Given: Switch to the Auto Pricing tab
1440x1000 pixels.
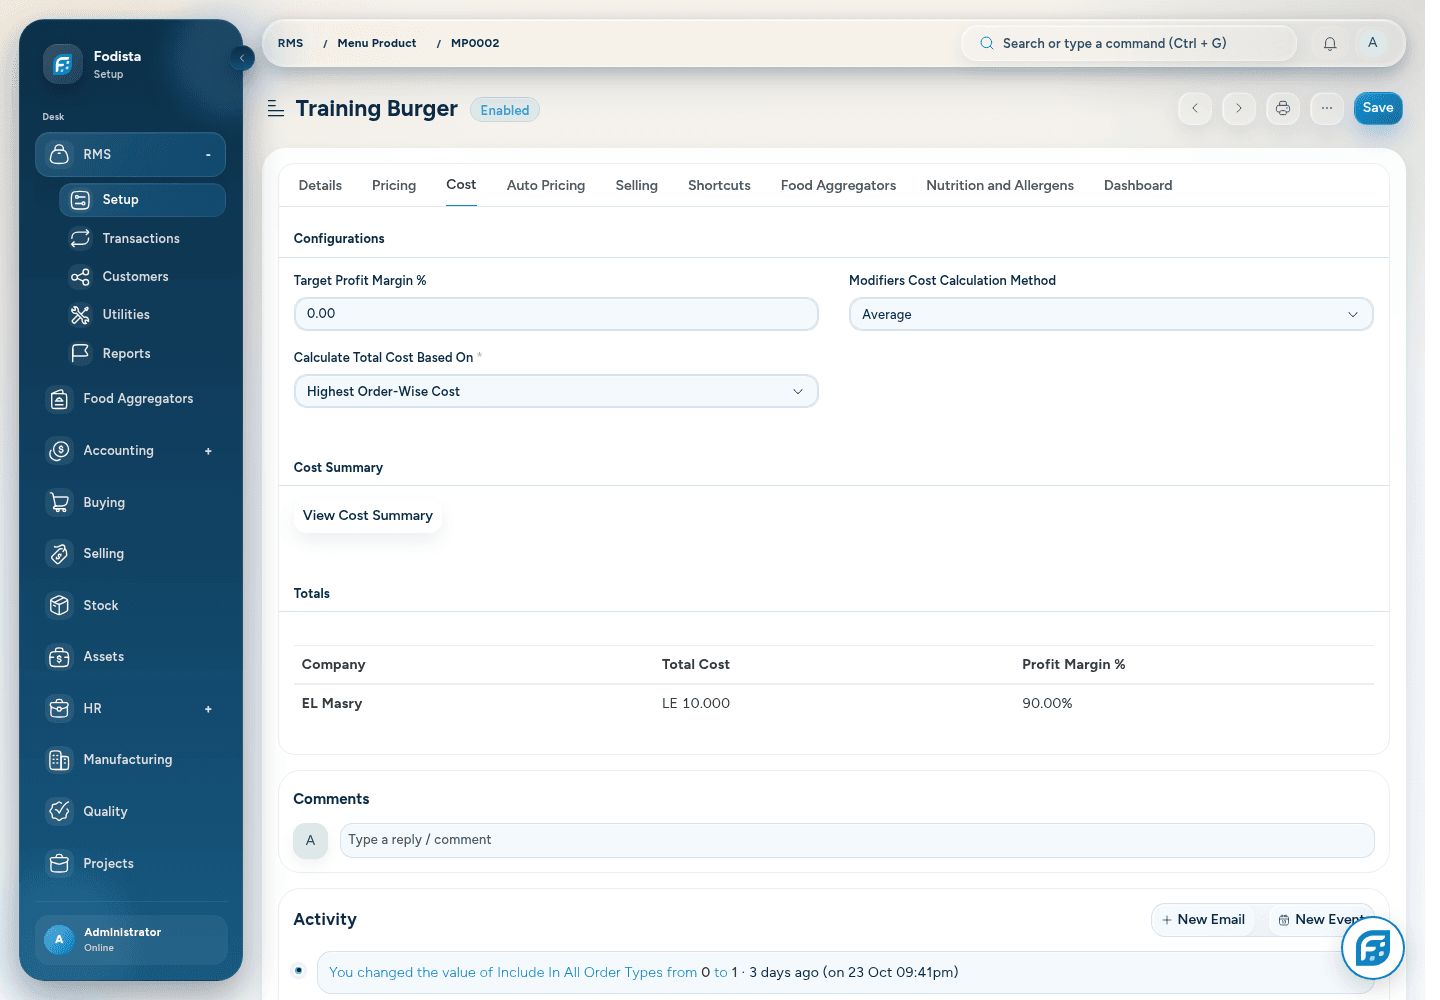Looking at the screenshot, I should [x=546, y=186].
